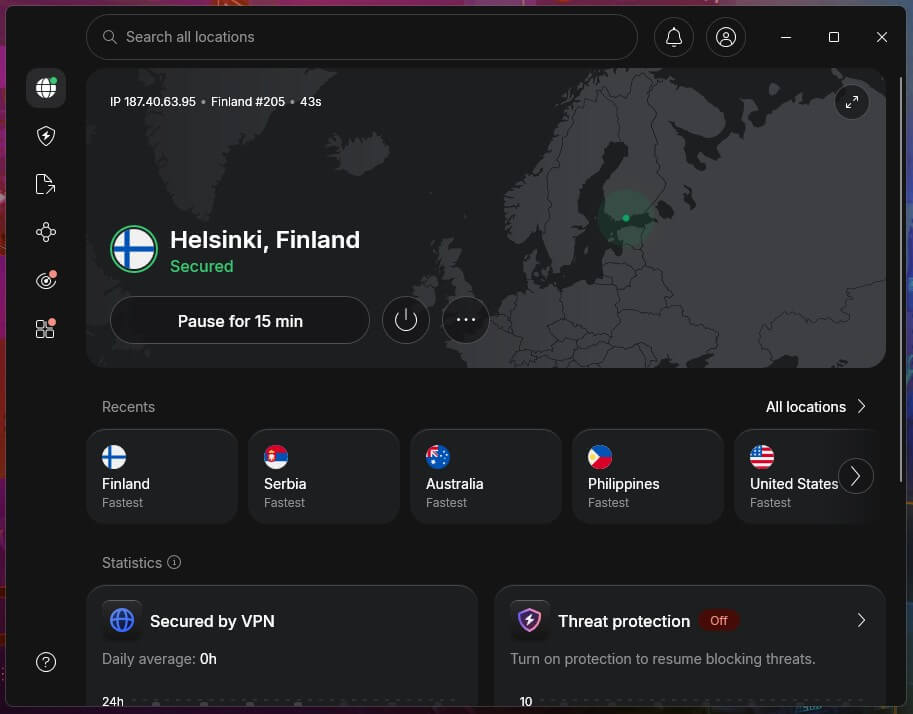This screenshot has height=714, width=913.
Task: Click the Statistics section label
Action: click(132, 563)
